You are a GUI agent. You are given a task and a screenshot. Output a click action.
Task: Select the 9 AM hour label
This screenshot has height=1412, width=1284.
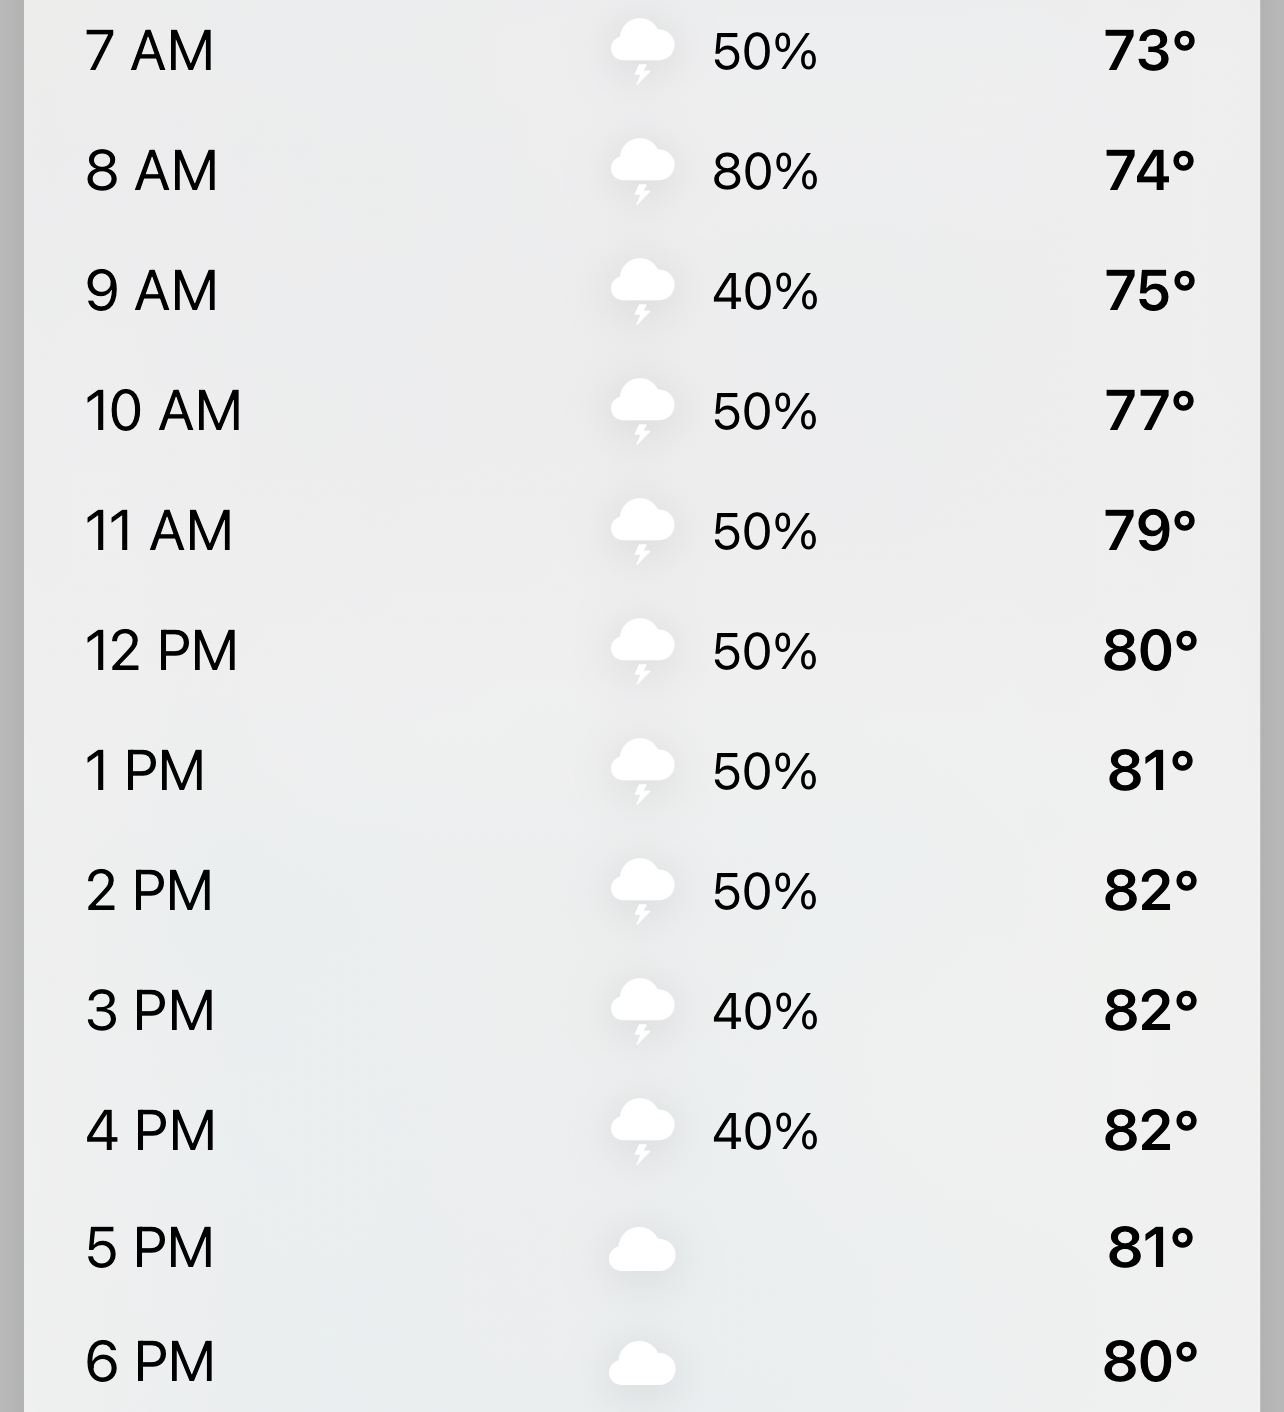pos(151,291)
